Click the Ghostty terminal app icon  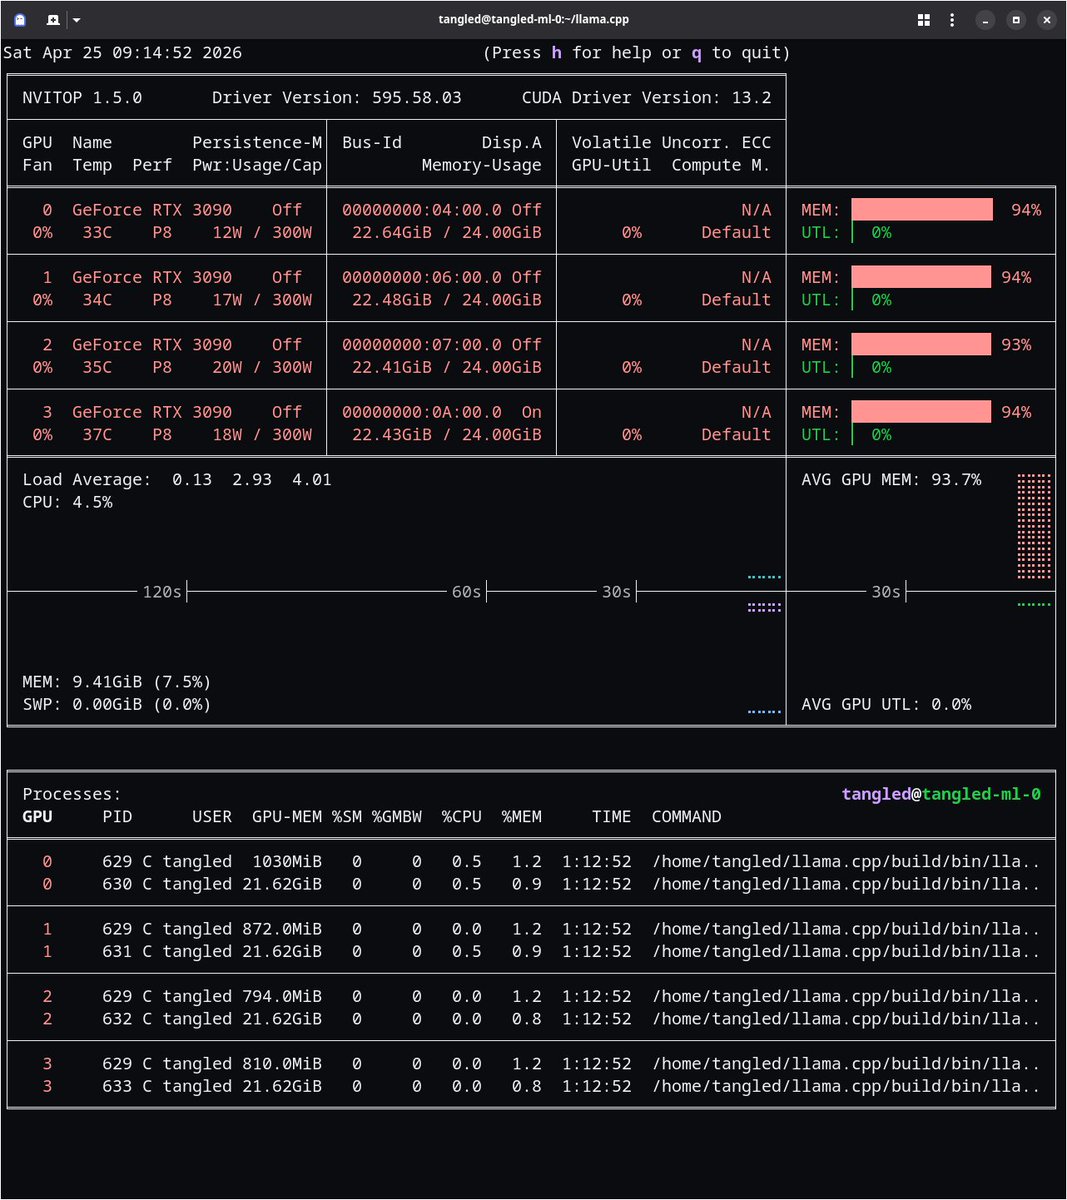(20, 19)
